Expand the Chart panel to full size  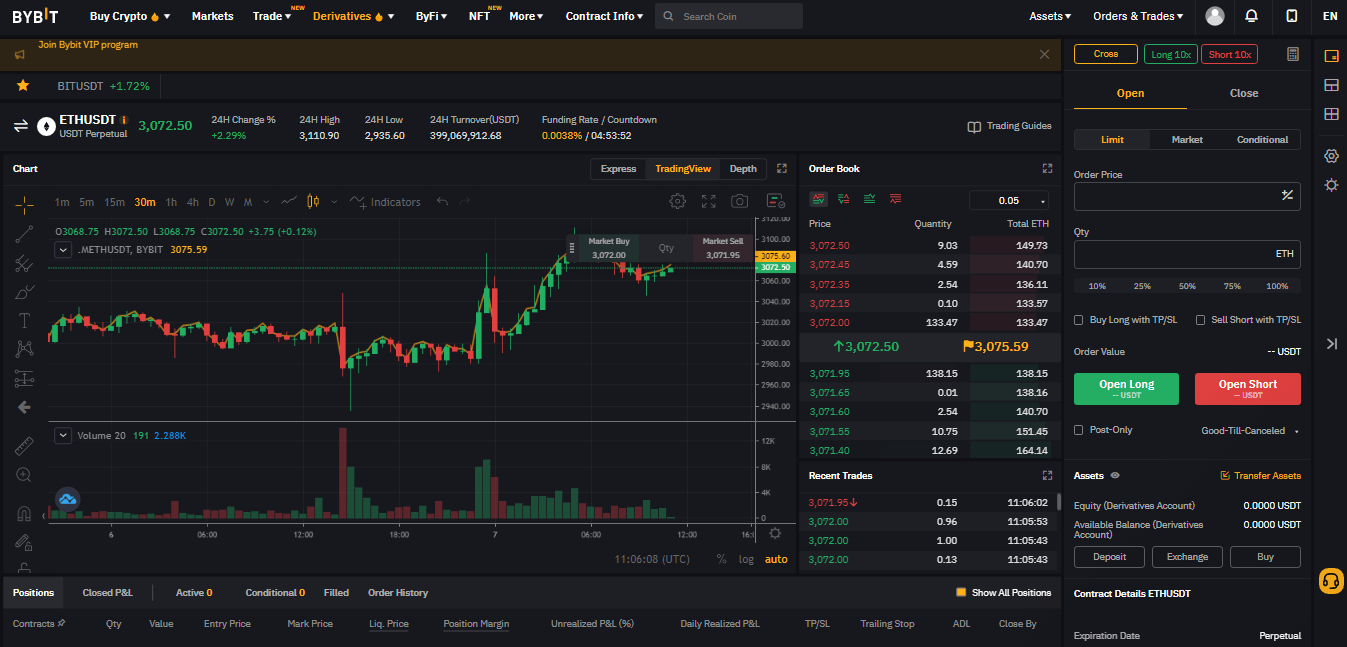pos(782,168)
